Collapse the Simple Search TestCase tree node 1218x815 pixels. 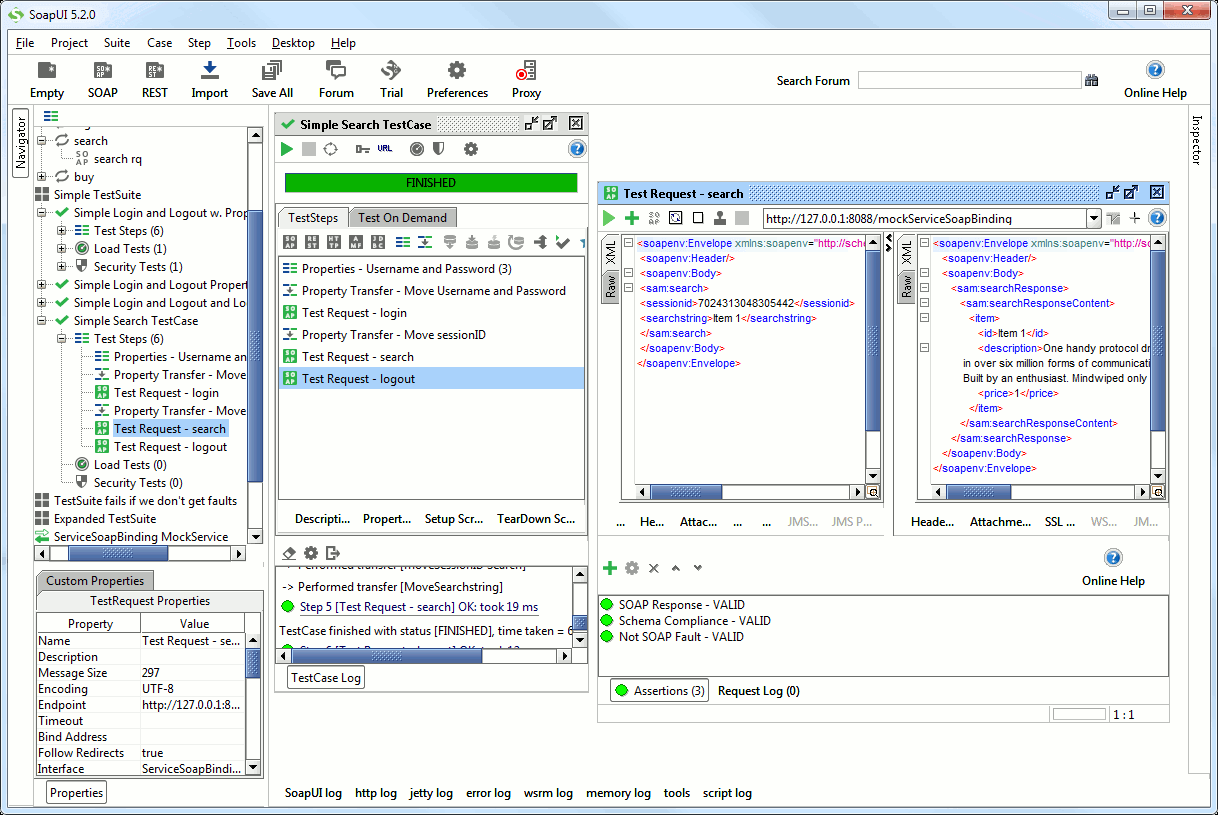coord(43,321)
